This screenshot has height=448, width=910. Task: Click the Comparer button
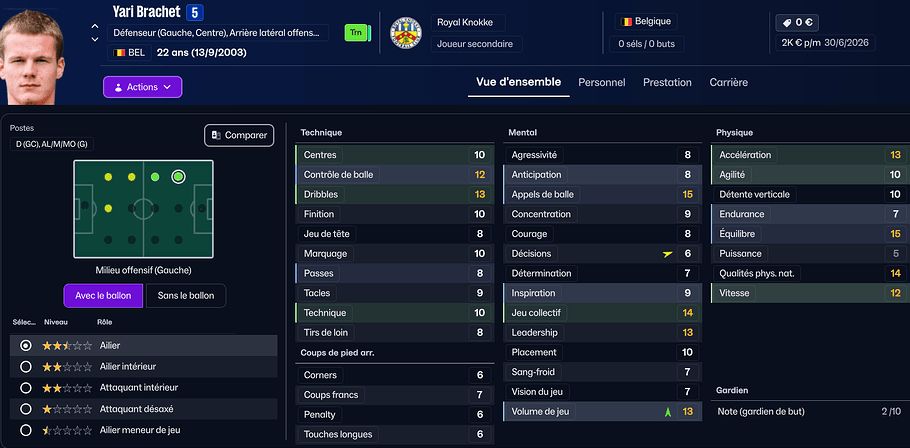pos(239,135)
